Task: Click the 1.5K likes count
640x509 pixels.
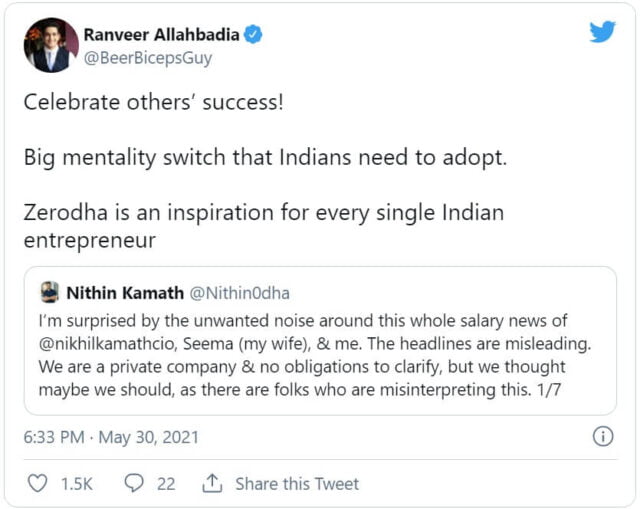Action: pos(76,483)
